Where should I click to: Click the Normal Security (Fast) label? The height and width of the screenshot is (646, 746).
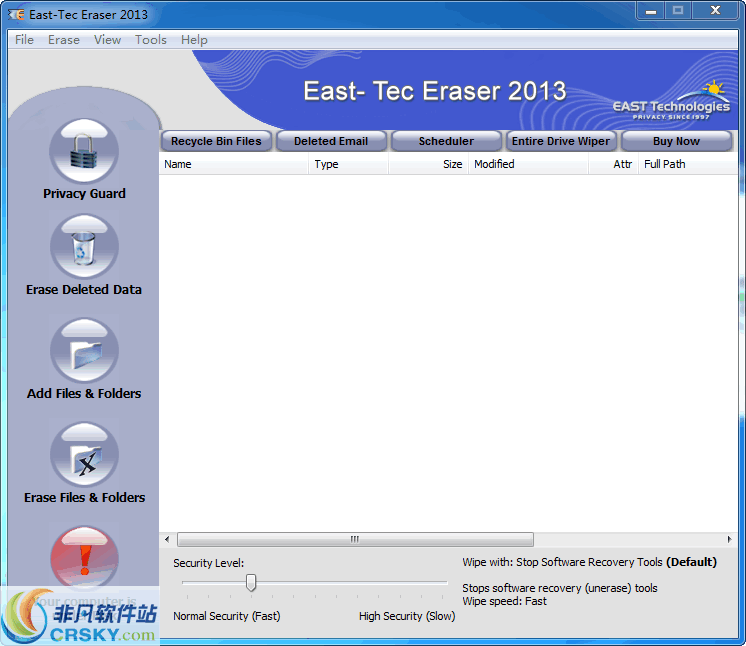(x=227, y=616)
